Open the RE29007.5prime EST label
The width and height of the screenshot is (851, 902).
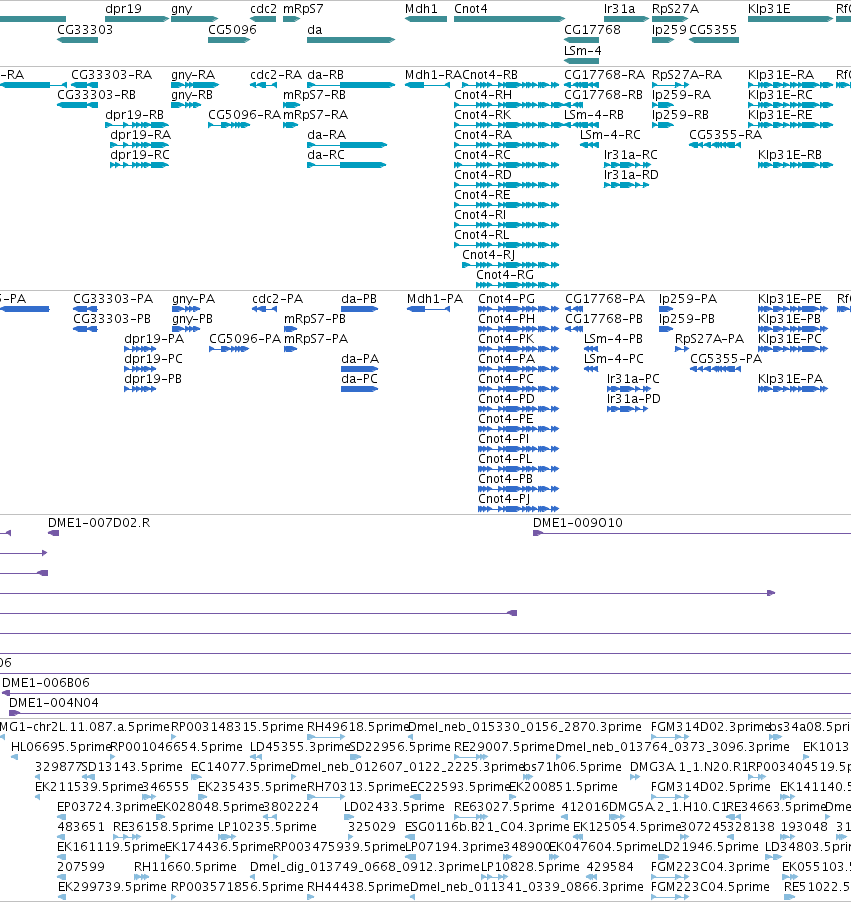504,747
